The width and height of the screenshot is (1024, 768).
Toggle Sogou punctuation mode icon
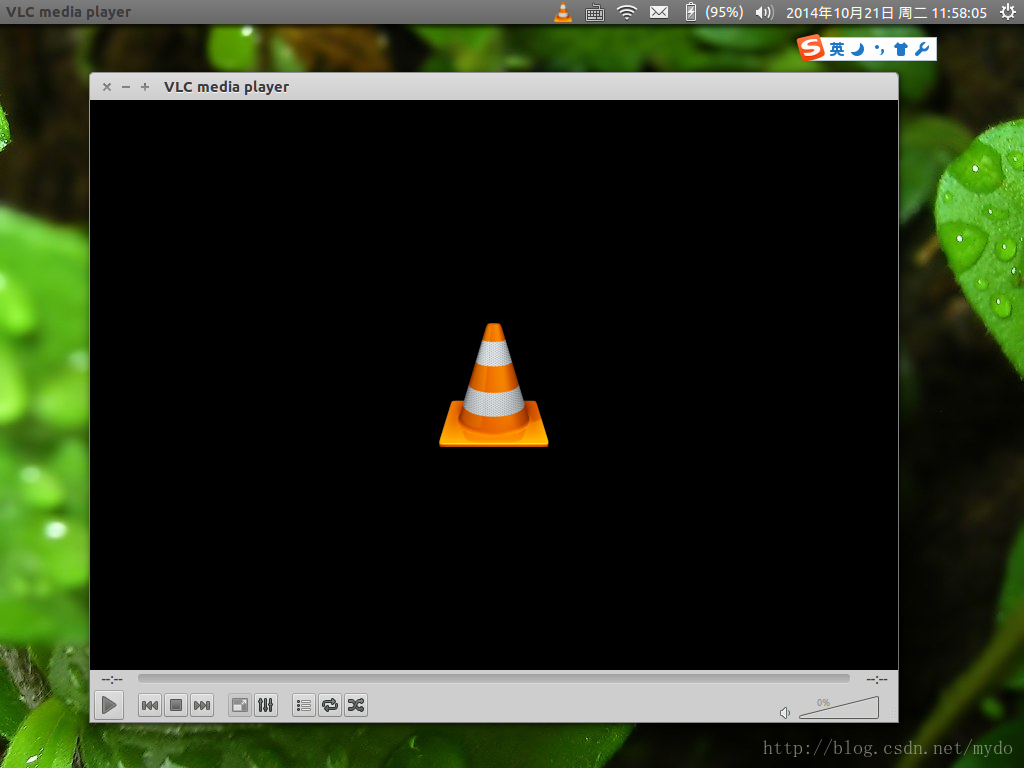coord(880,49)
